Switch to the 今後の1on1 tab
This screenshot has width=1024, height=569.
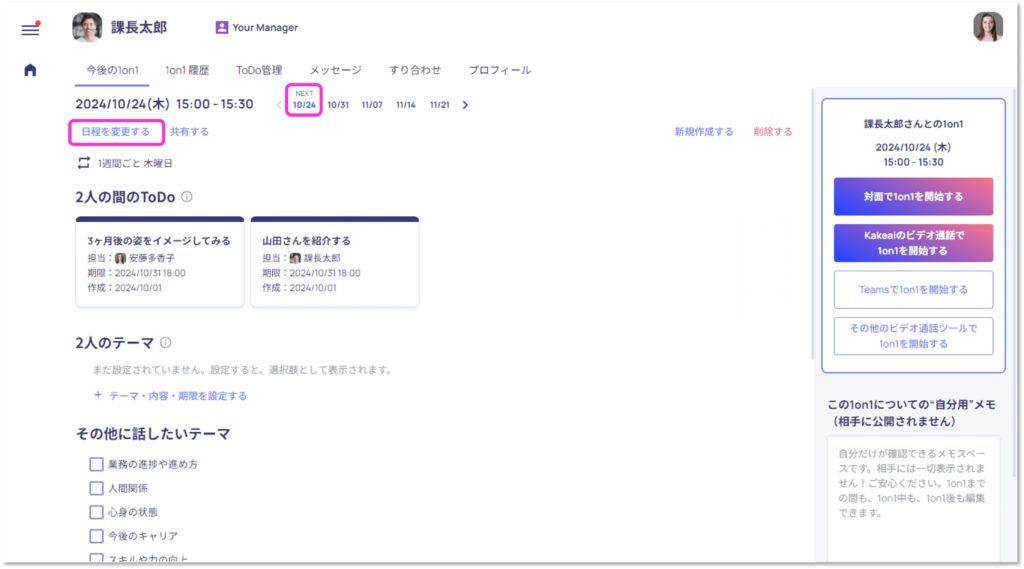click(112, 71)
